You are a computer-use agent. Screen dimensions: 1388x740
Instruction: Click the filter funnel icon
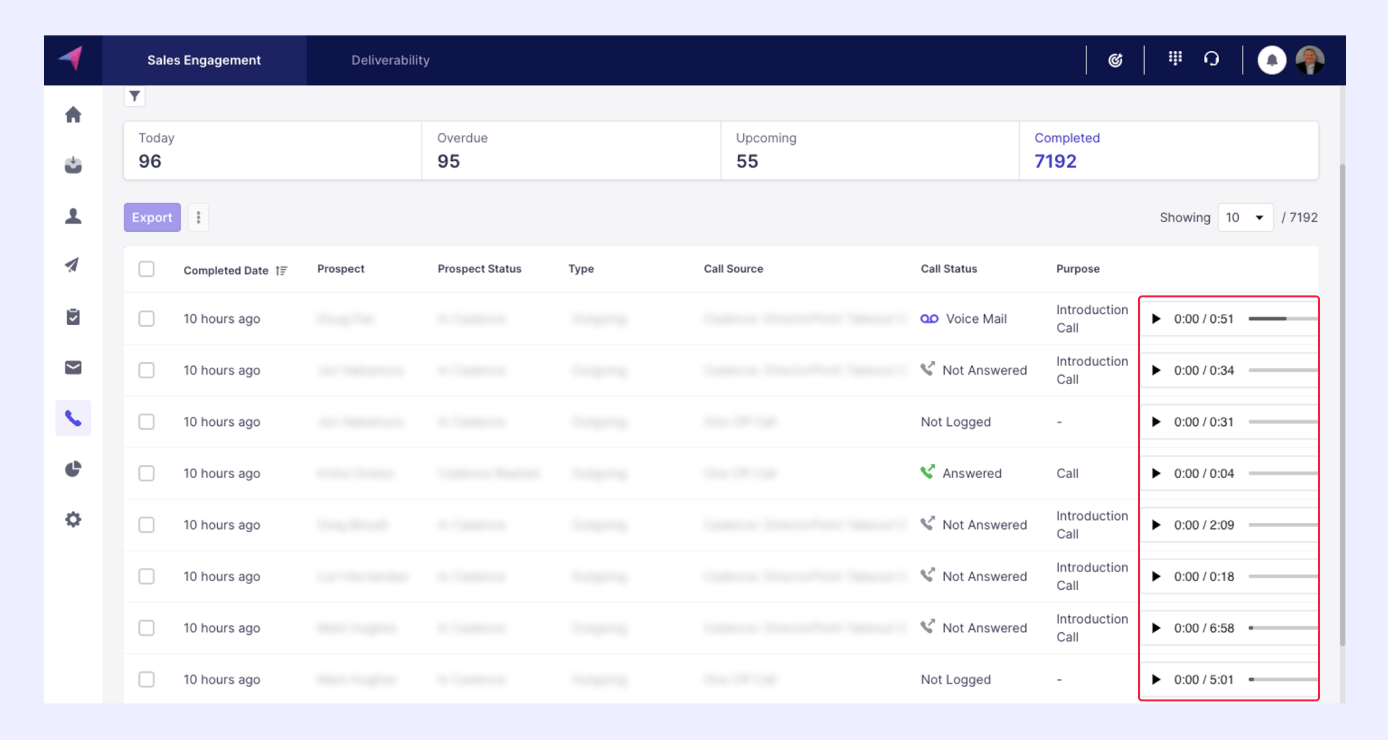(x=135, y=96)
